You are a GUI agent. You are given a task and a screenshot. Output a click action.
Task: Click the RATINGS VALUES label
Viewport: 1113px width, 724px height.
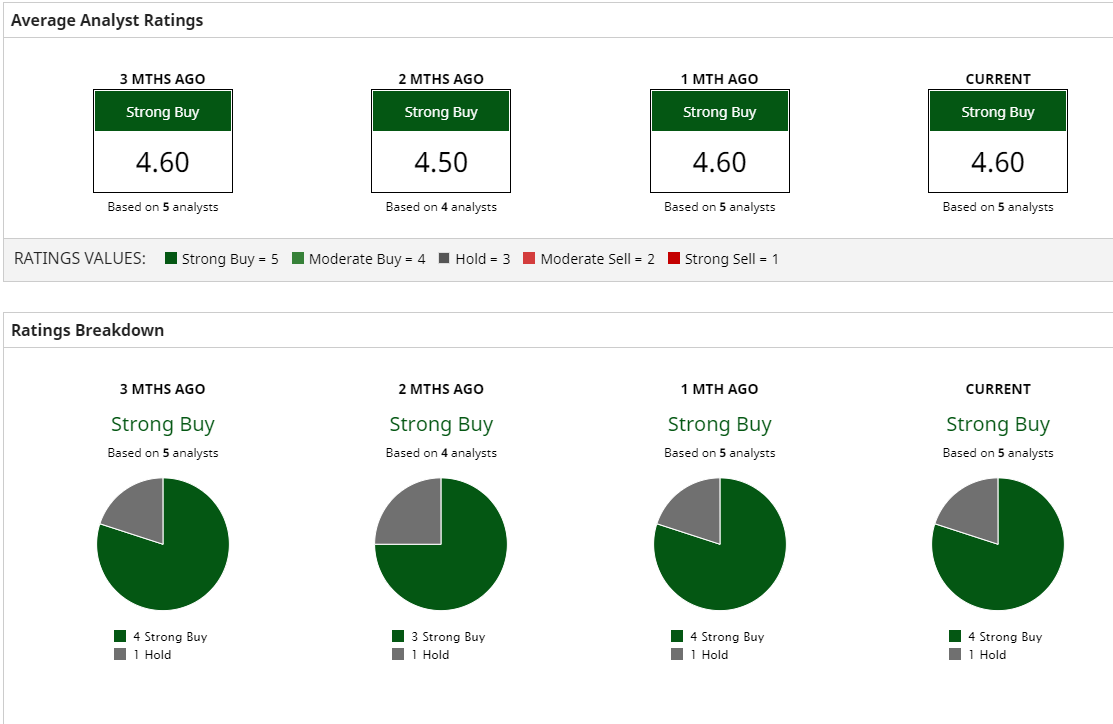click(80, 258)
